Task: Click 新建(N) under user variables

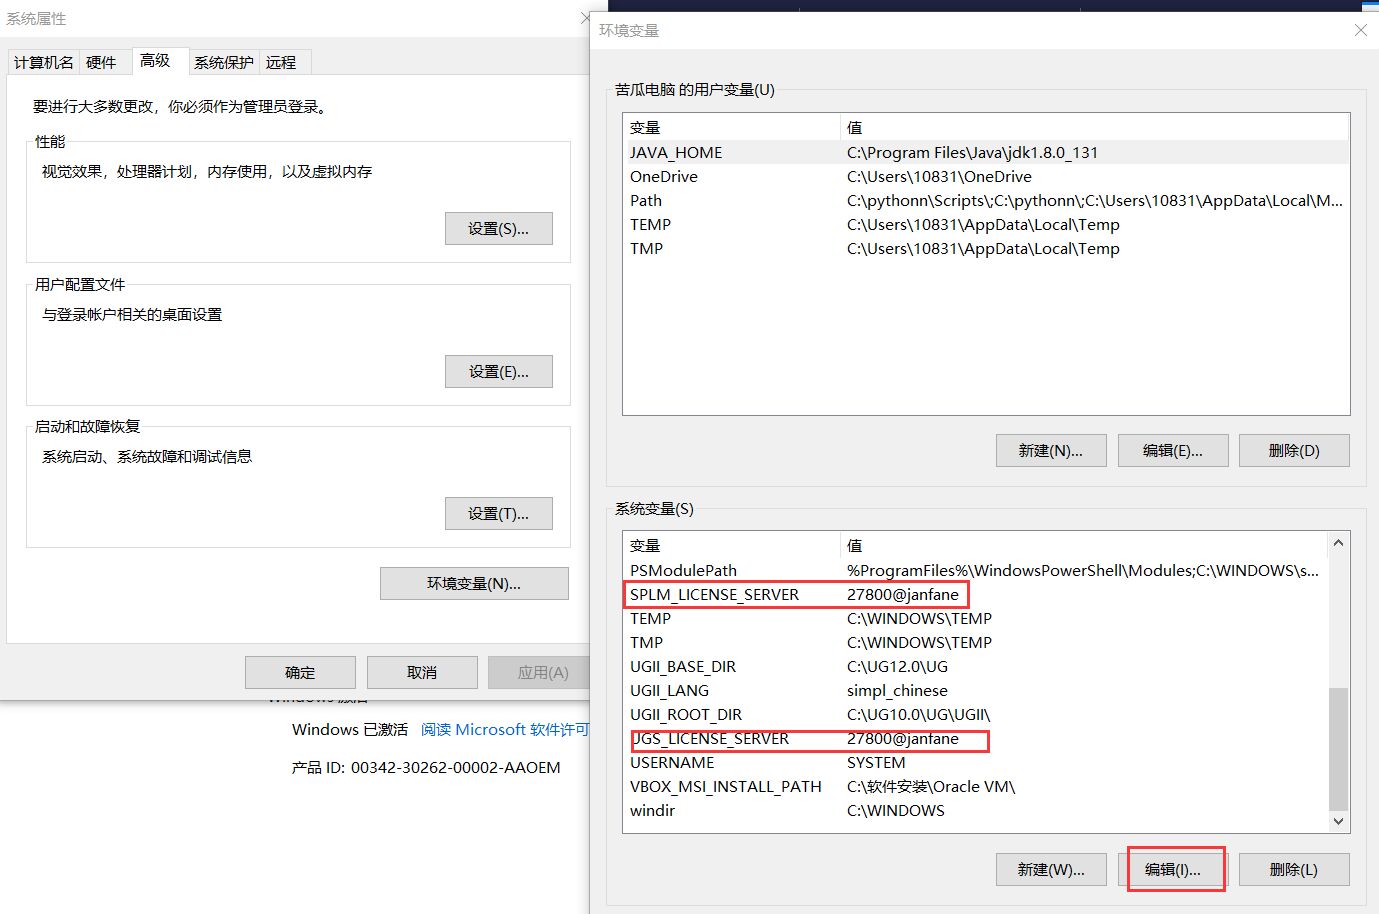Action: pyautogui.click(x=1050, y=450)
